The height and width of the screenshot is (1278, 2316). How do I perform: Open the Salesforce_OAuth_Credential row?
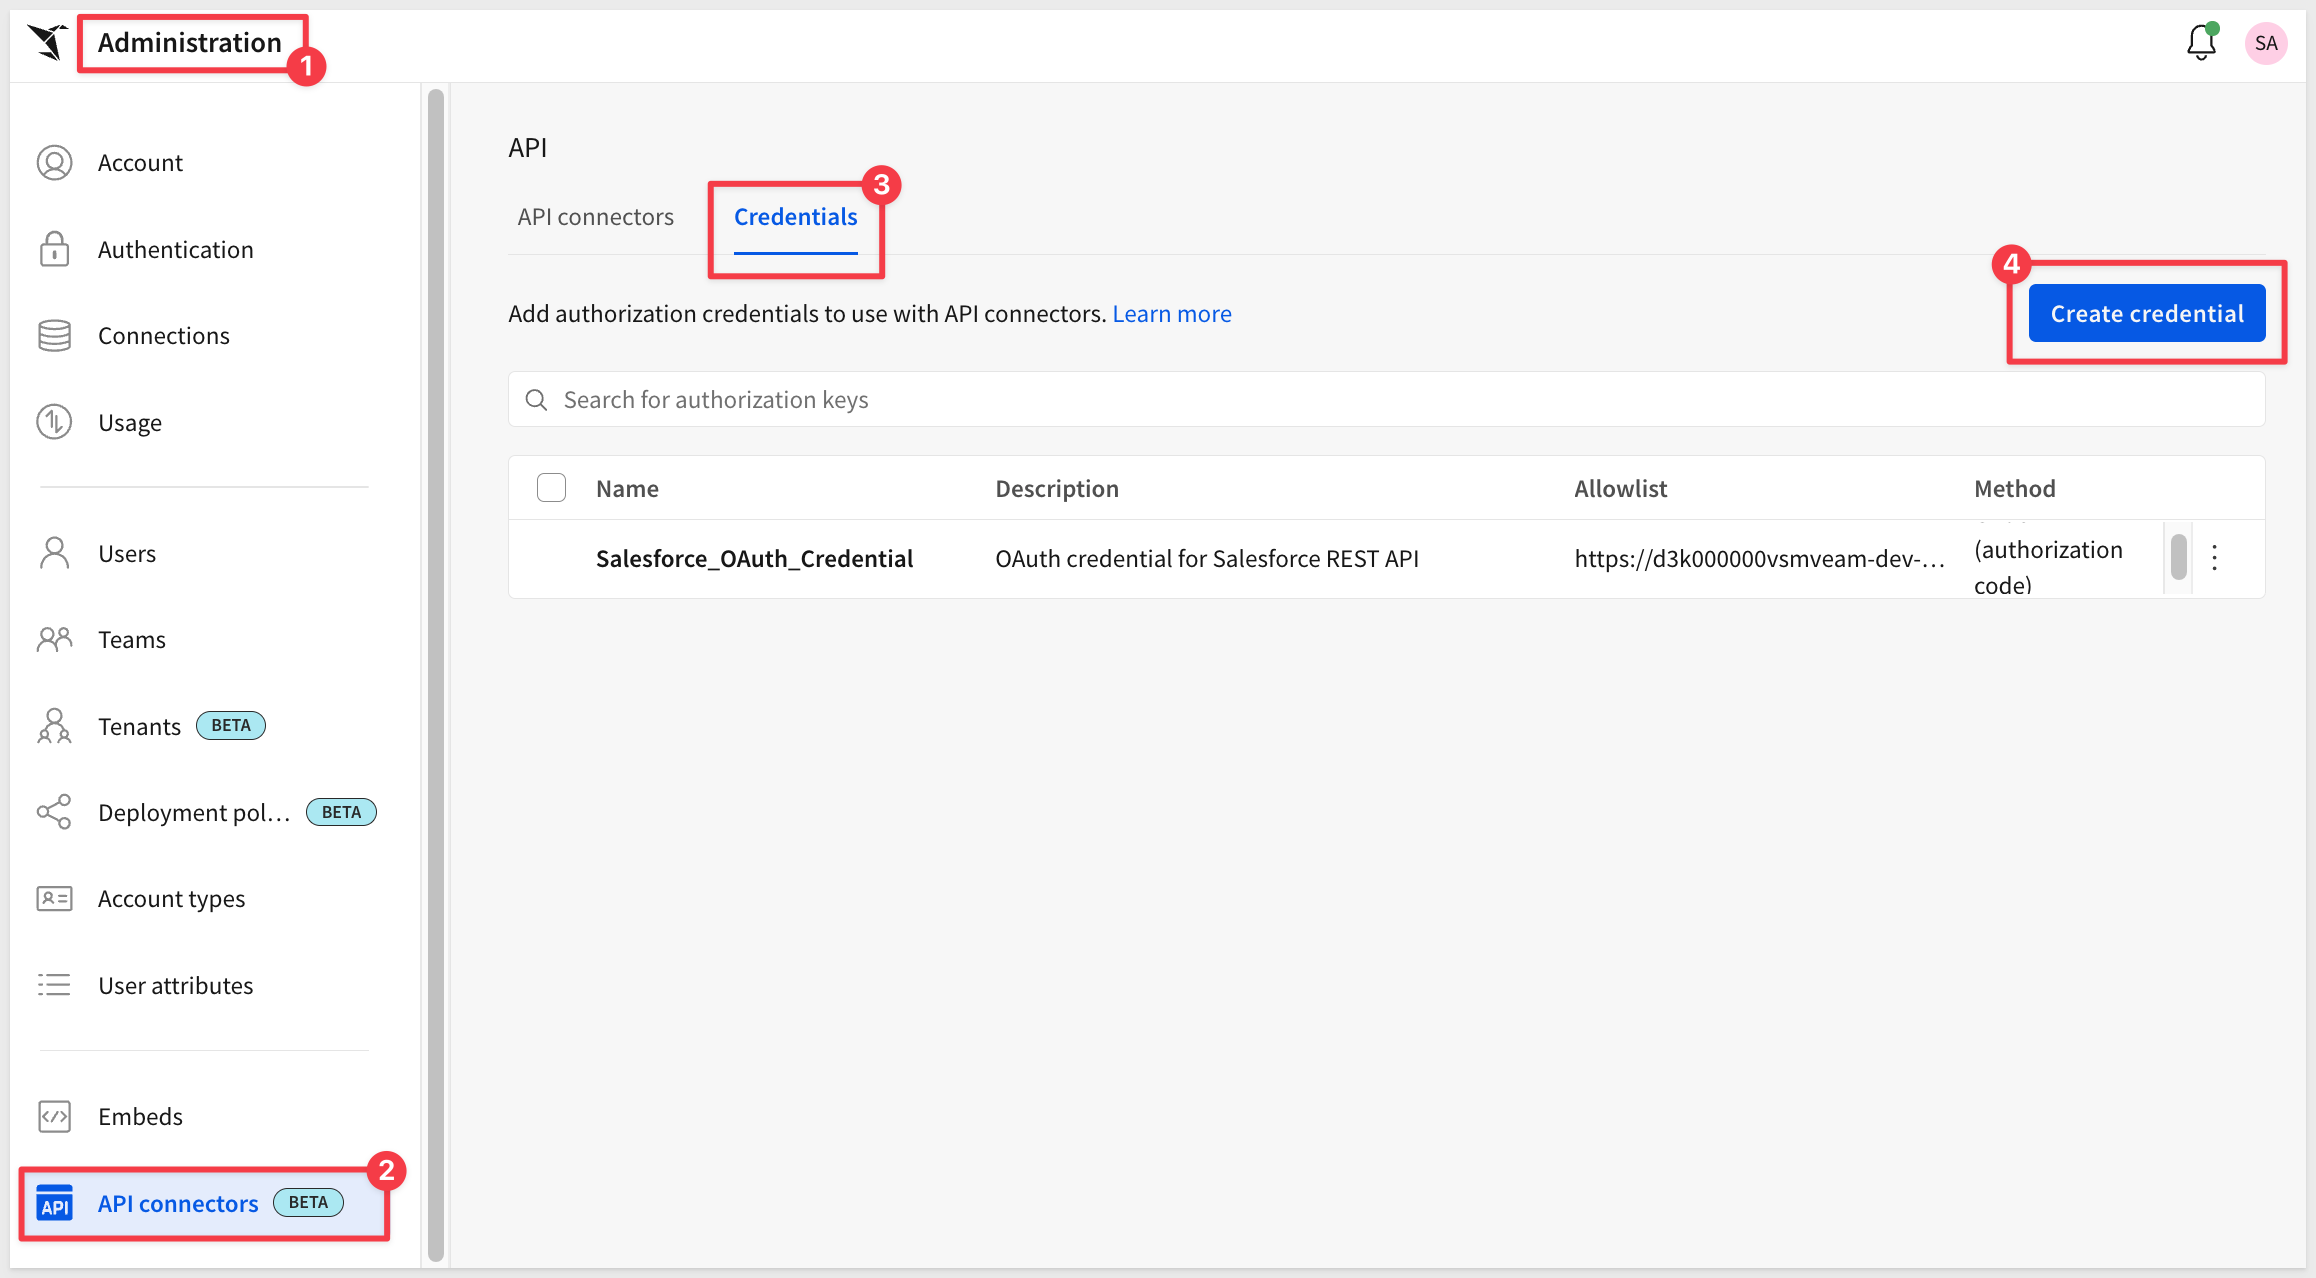[x=754, y=559]
